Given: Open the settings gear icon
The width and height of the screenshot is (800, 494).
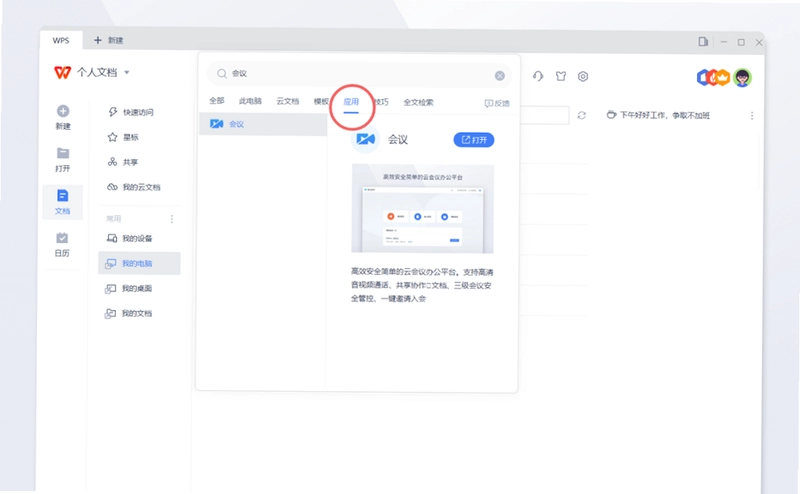Looking at the screenshot, I should pos(583,77).
